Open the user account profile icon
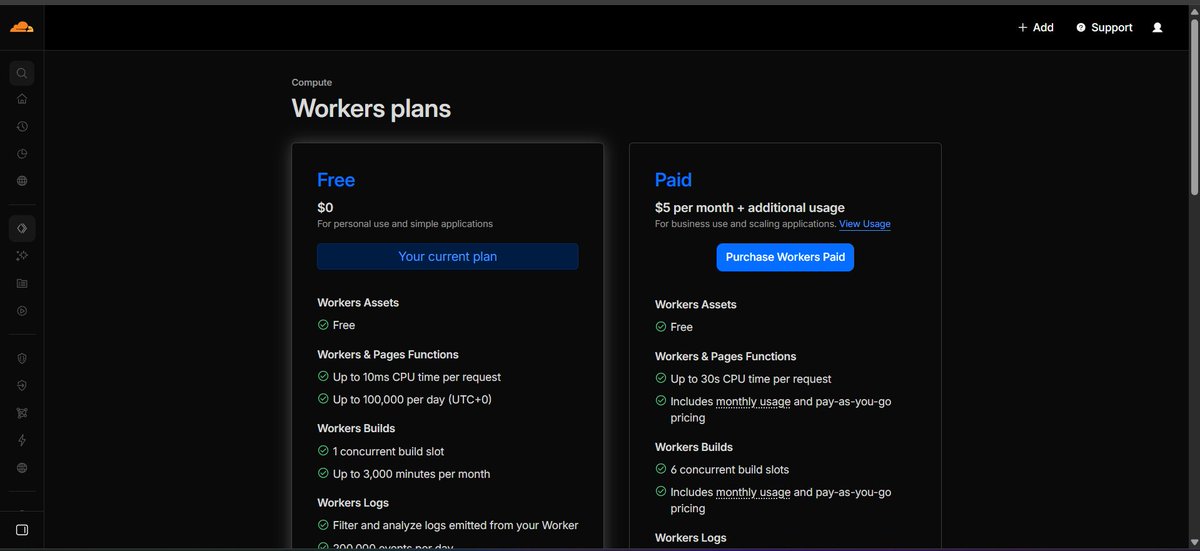 tap(1157, 28)
